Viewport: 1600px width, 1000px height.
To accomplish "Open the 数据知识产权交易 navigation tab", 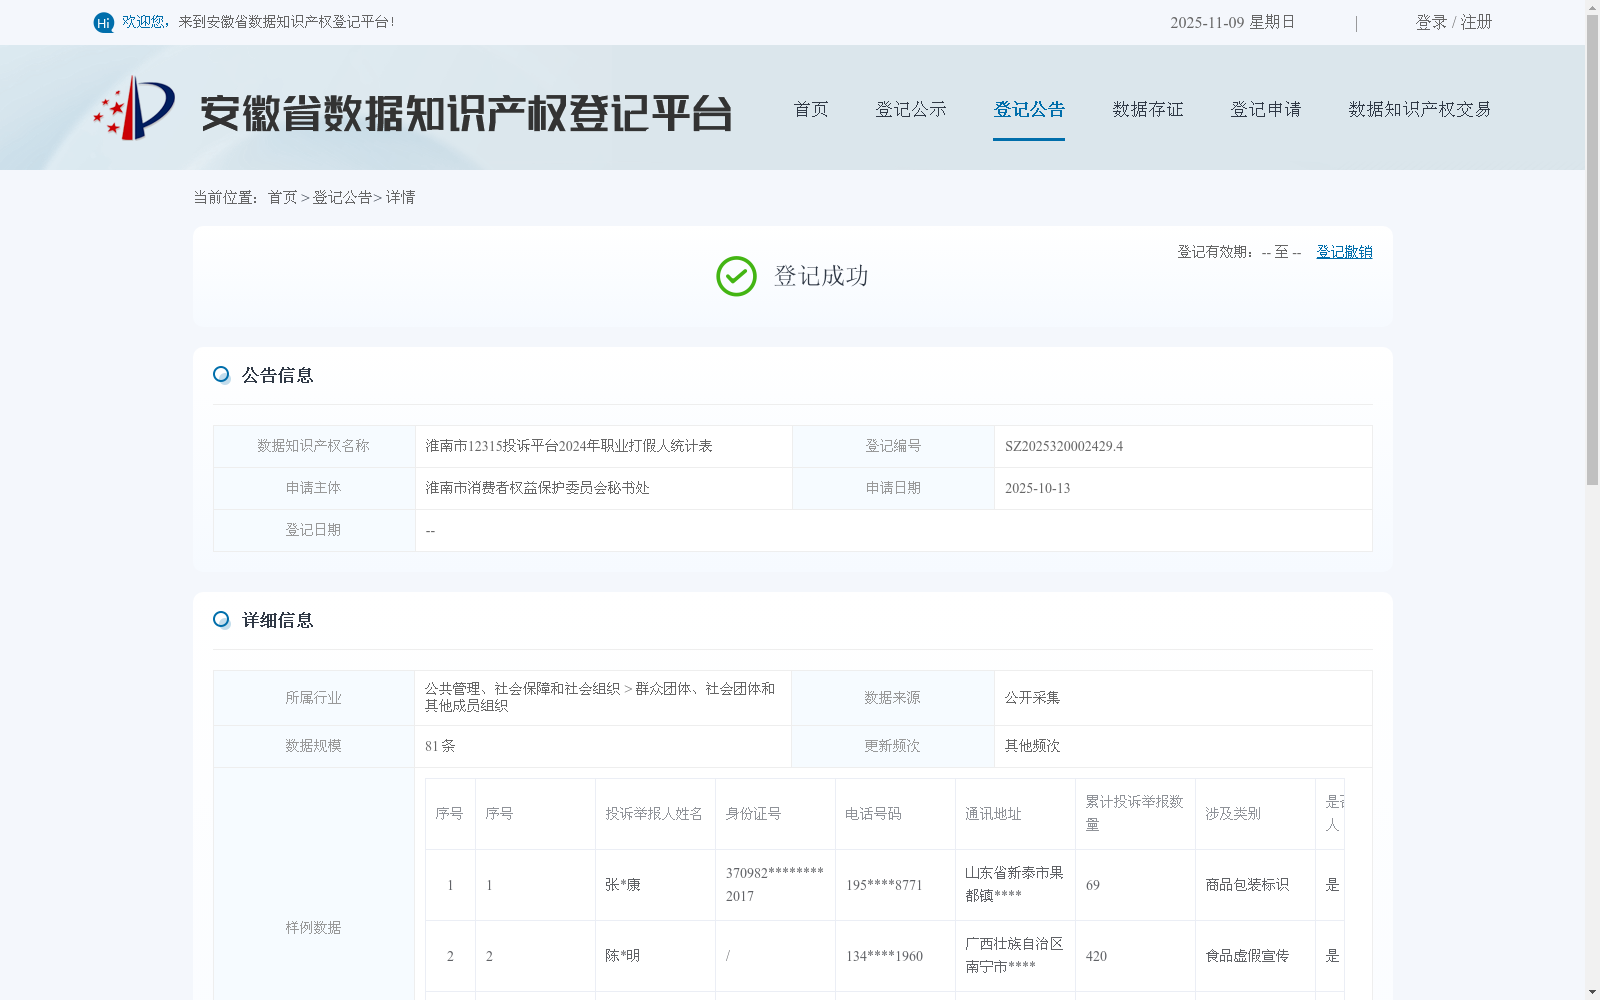I will tap(1420, 109).
